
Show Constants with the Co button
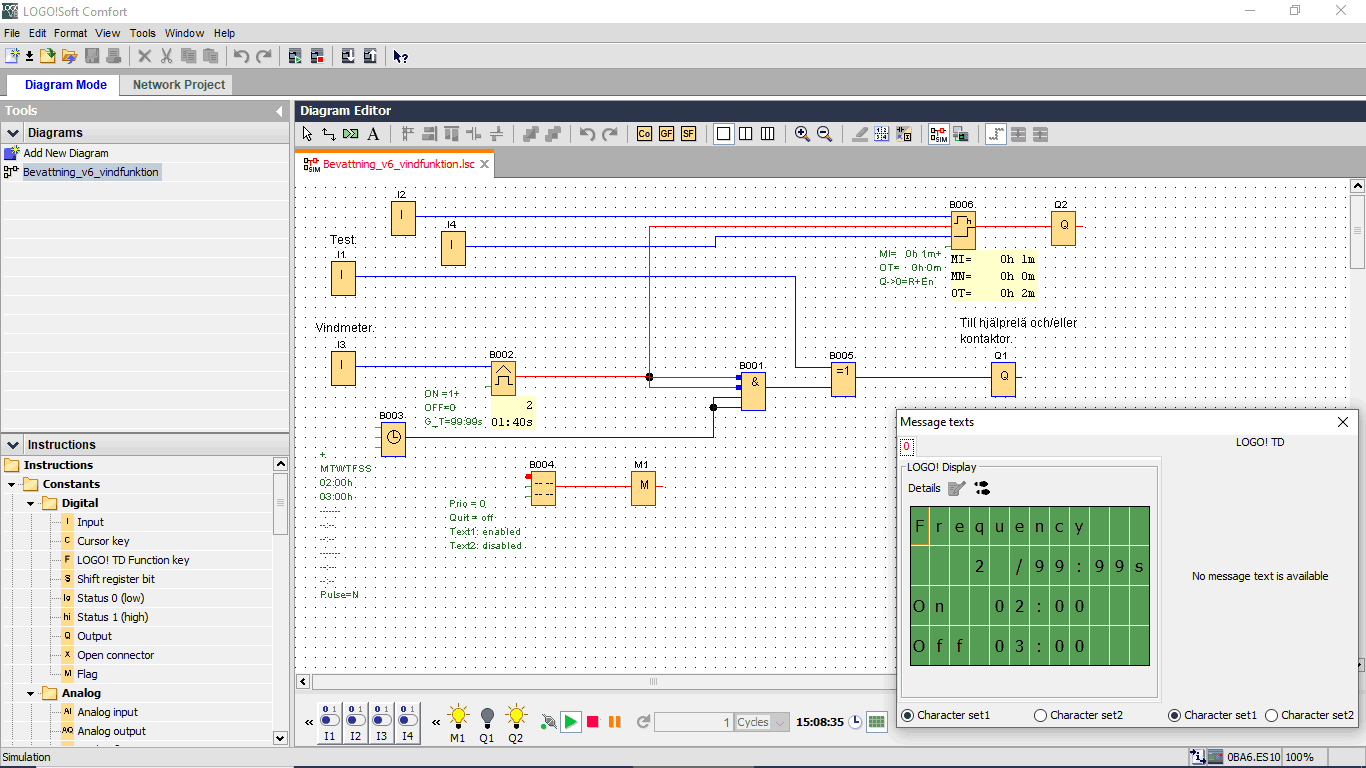tap(644, 134)
